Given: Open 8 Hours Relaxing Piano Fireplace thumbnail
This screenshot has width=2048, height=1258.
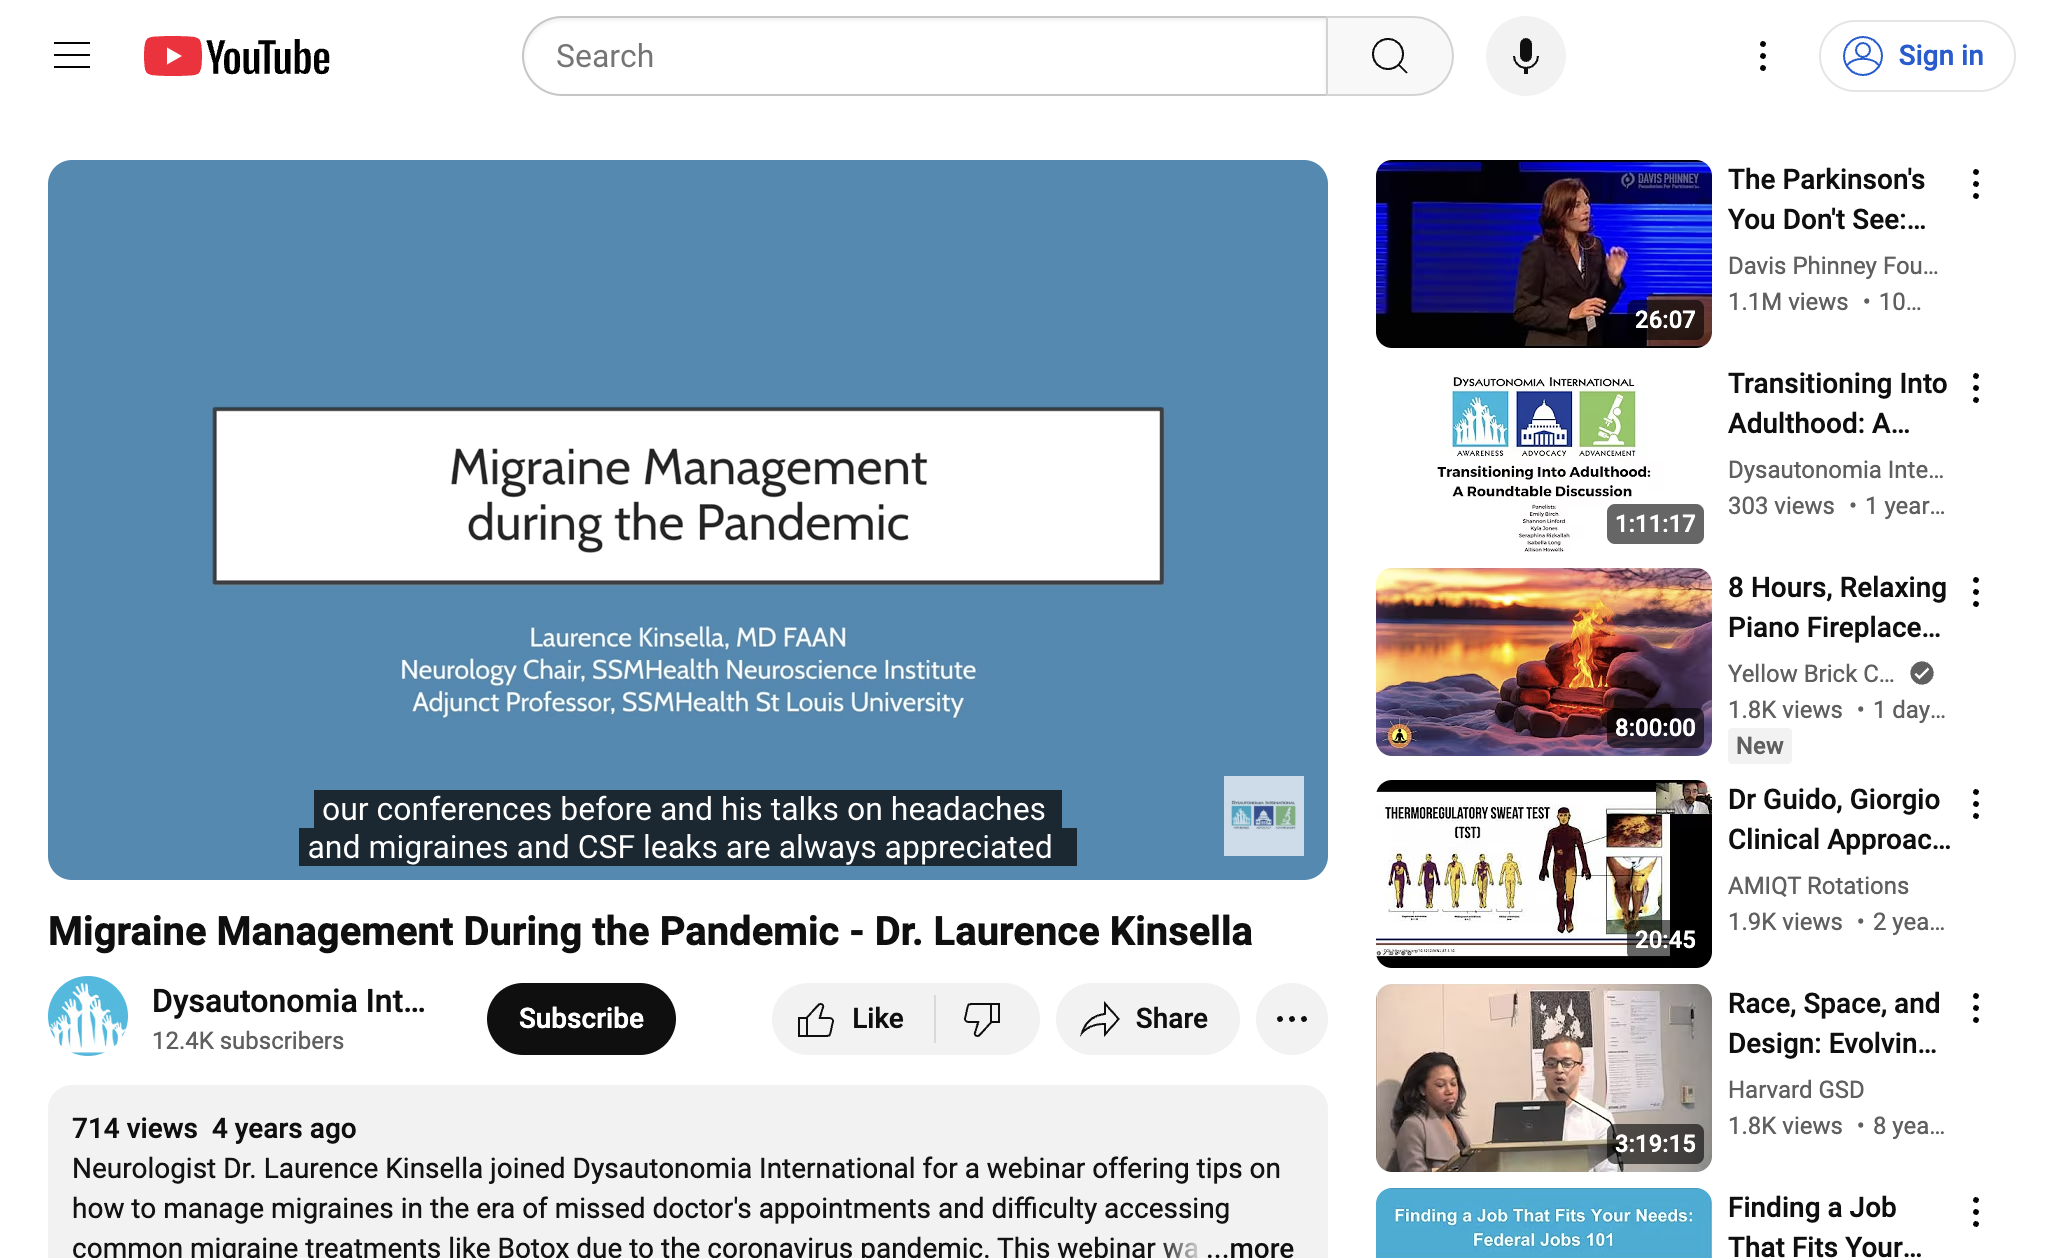Looking at the screenshot, I should (x=1543, y=662).
